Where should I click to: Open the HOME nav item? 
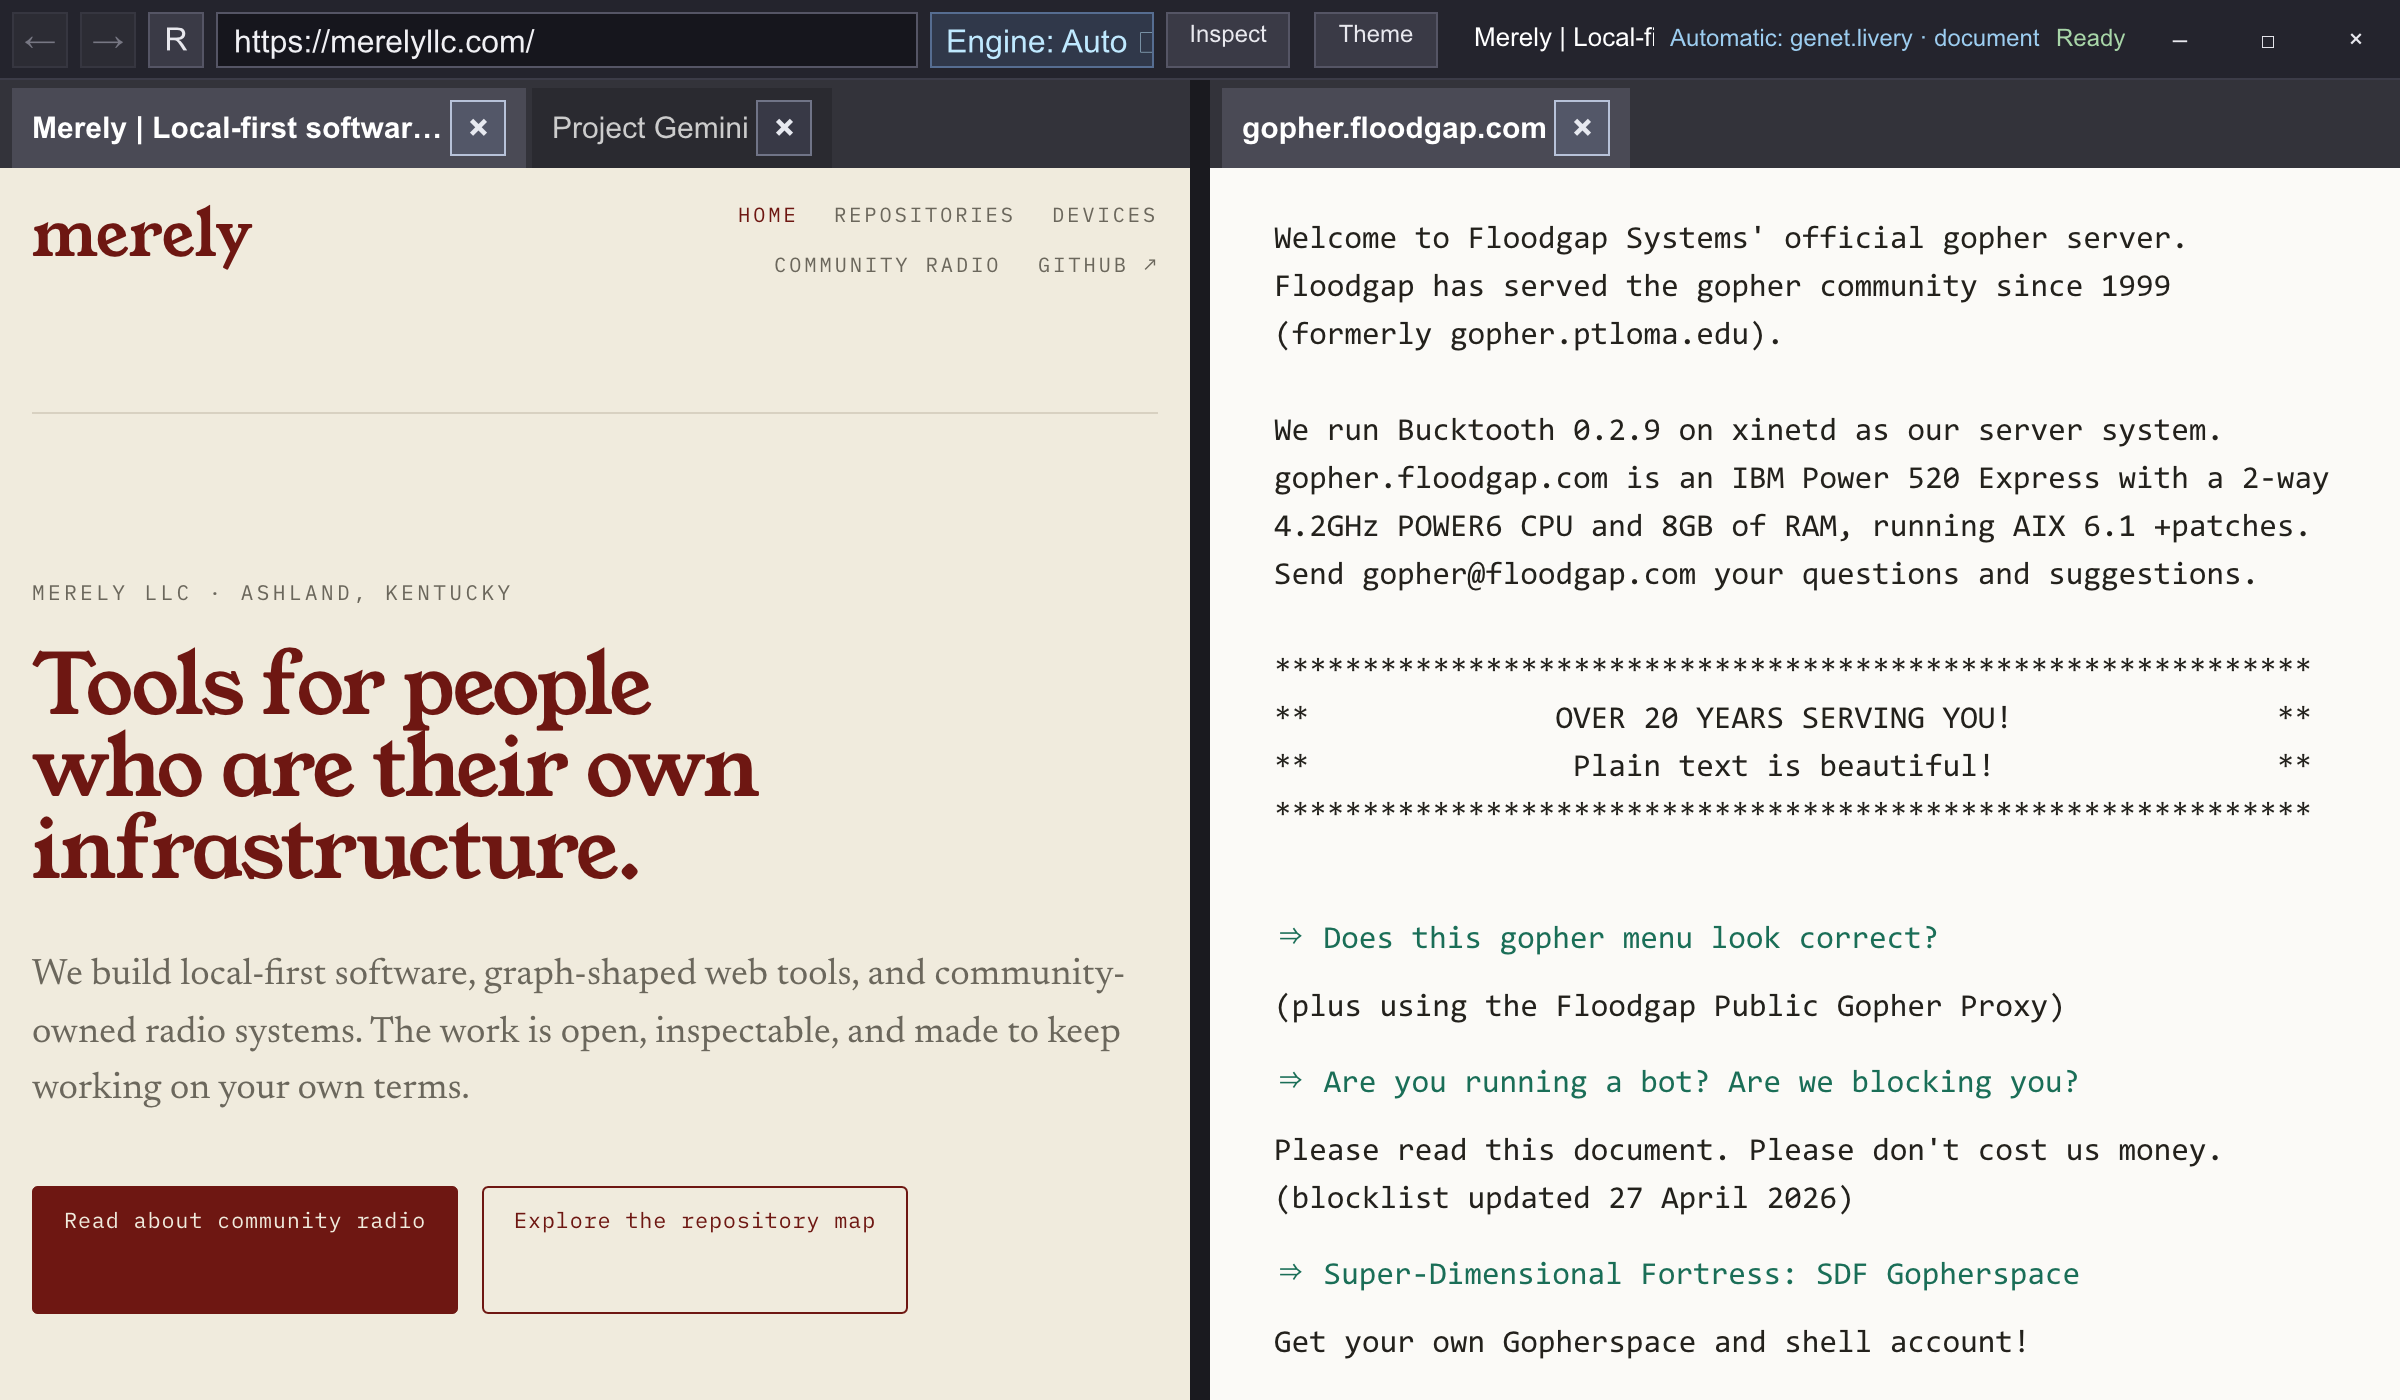pyautogui.click(x=767, y=215)
